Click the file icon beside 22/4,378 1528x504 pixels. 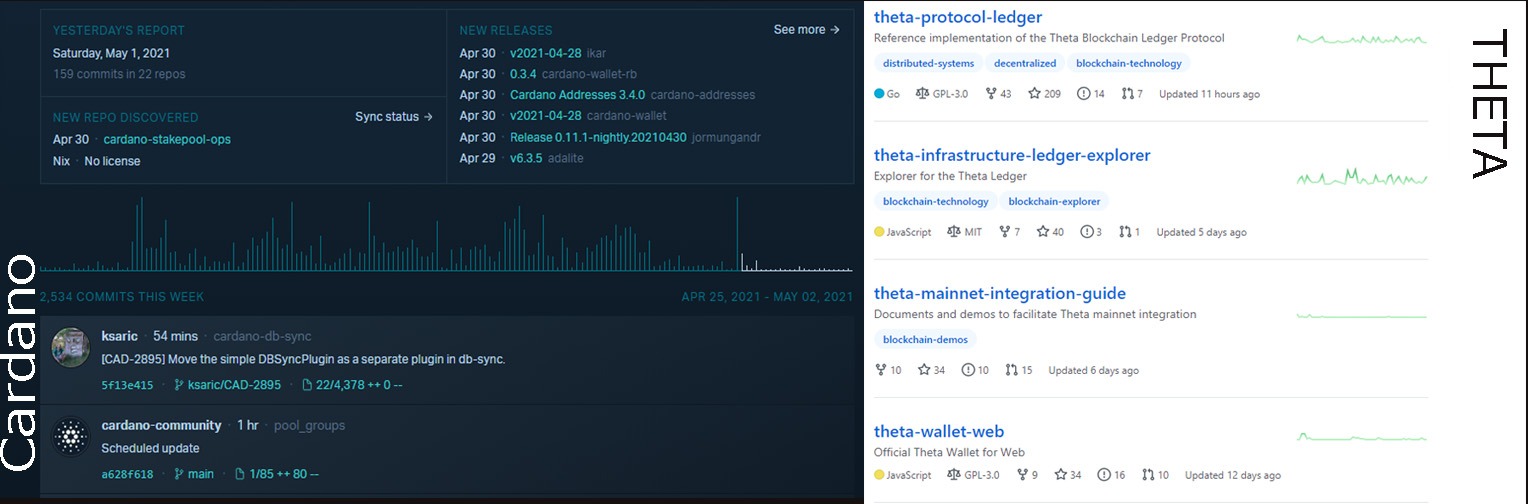pyautogui.click(x=307, y=385)
